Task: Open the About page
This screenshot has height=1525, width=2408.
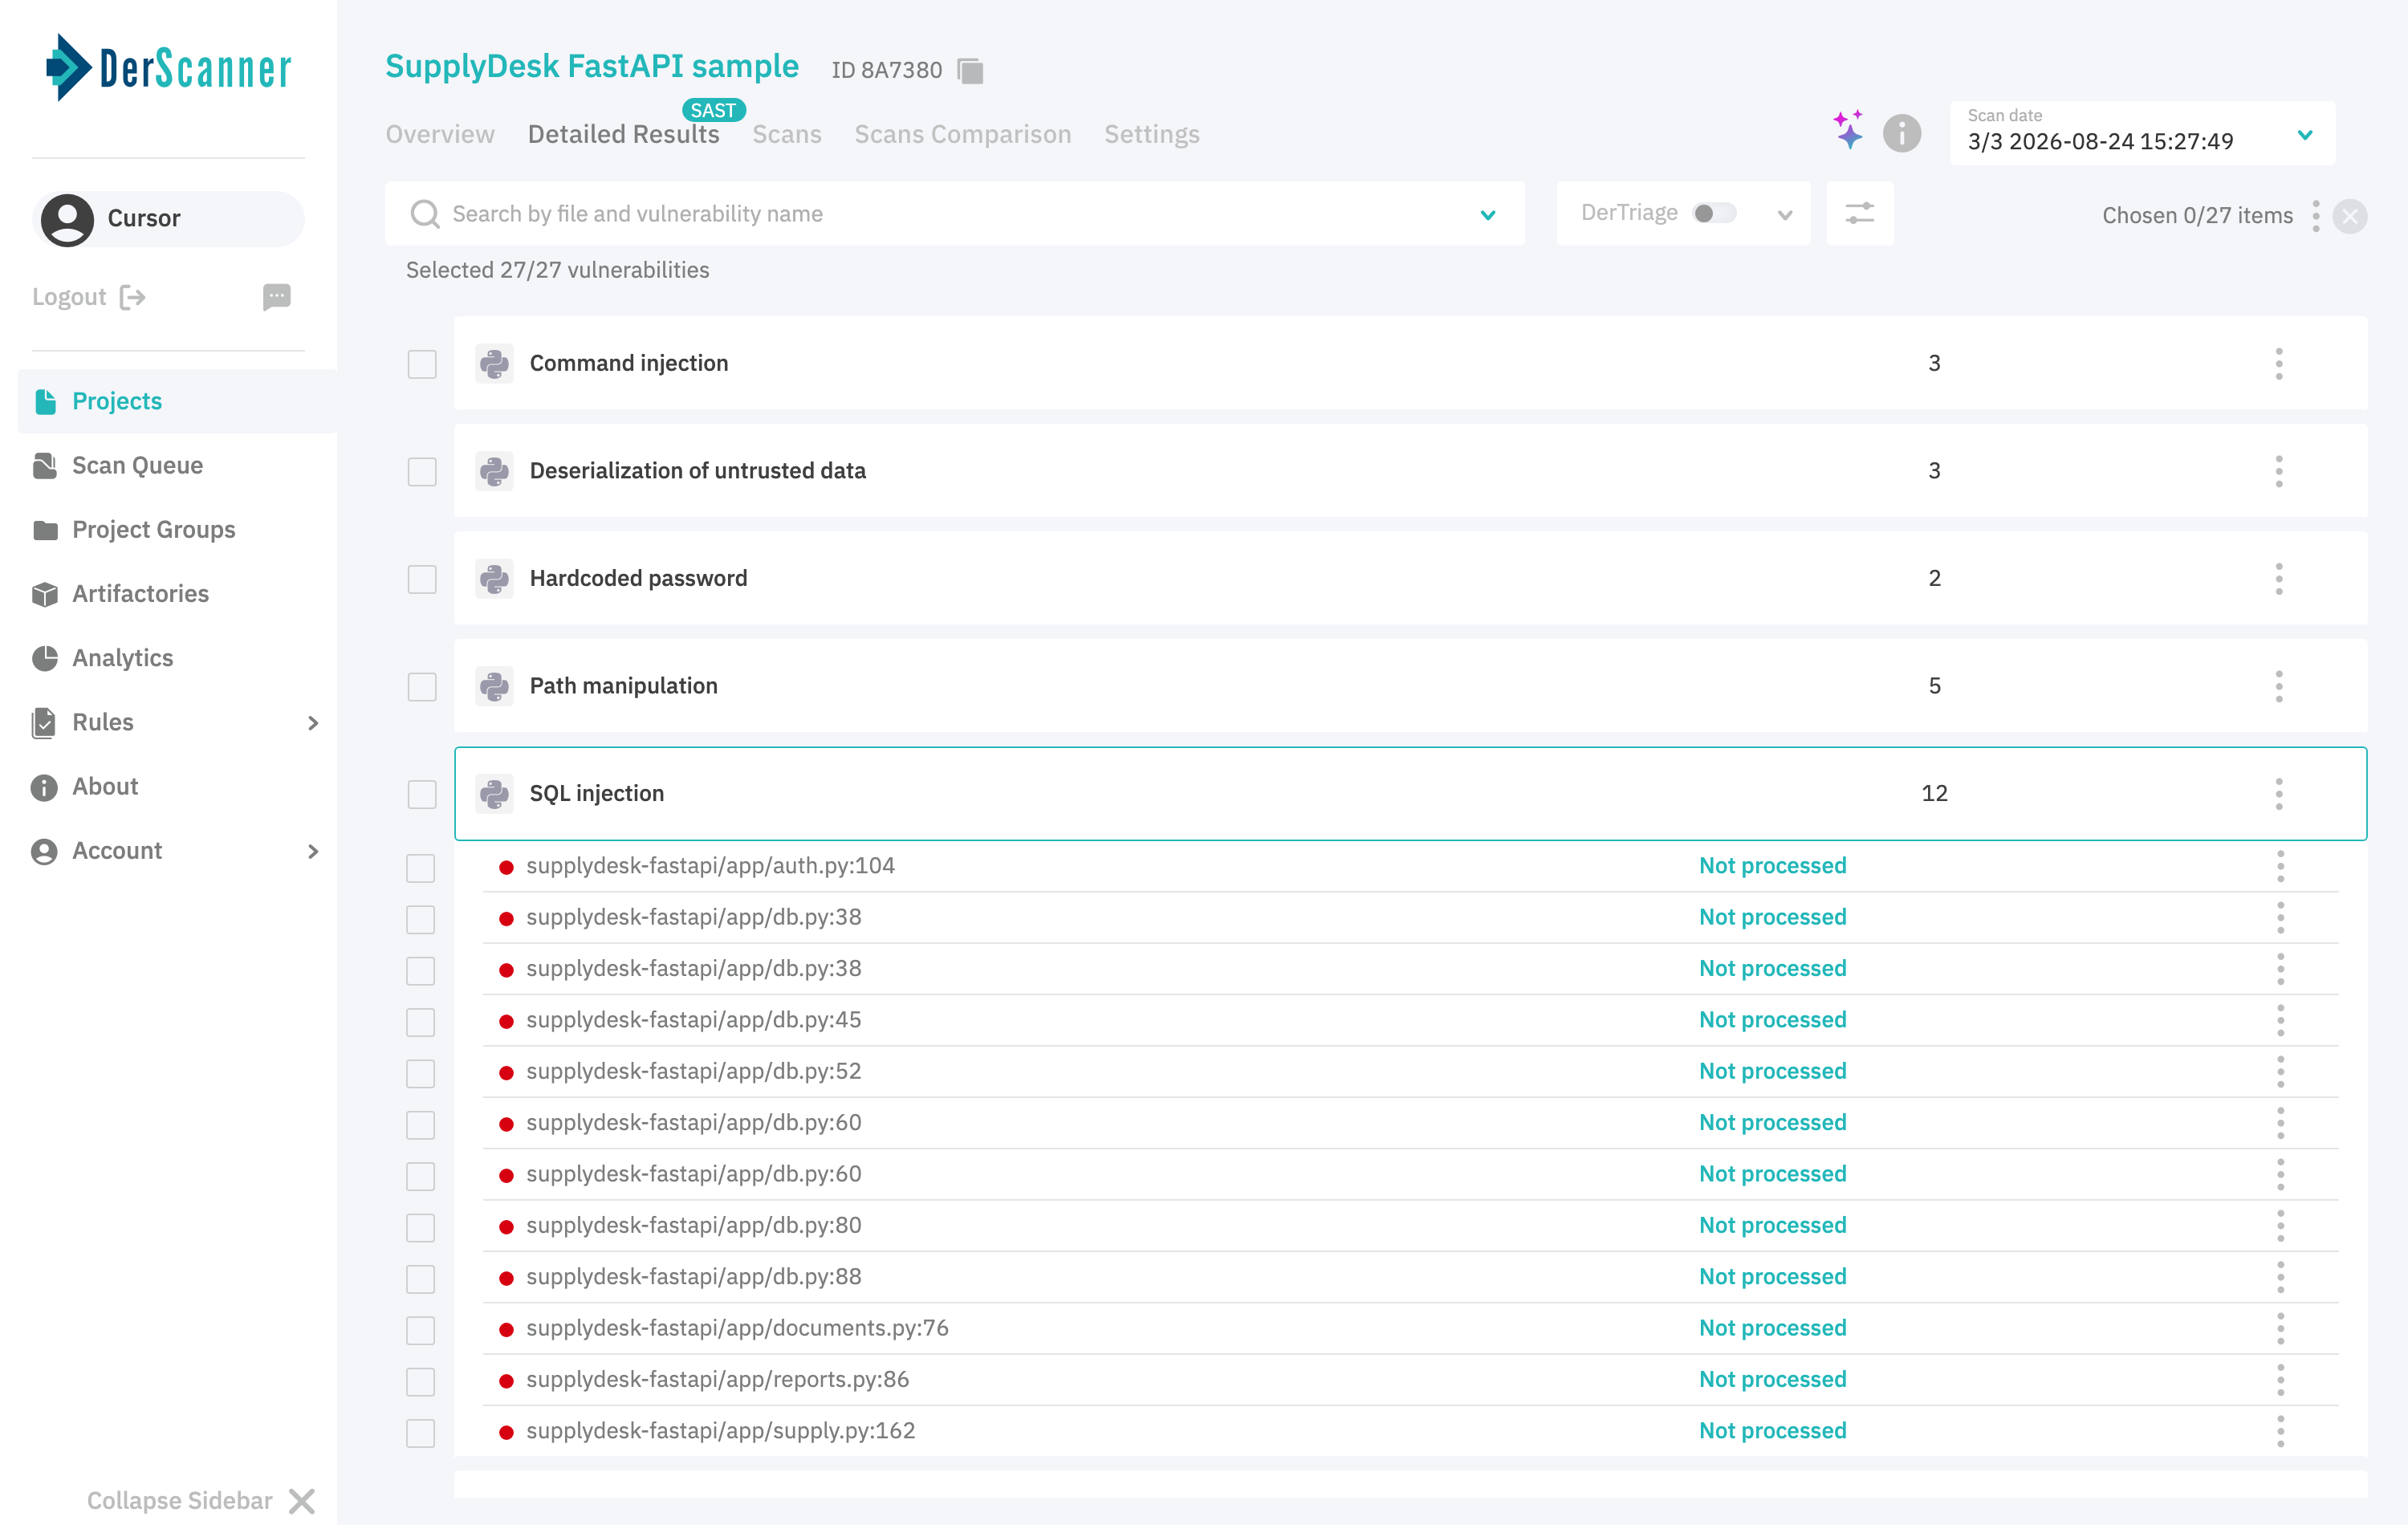Action: (105, 787)
